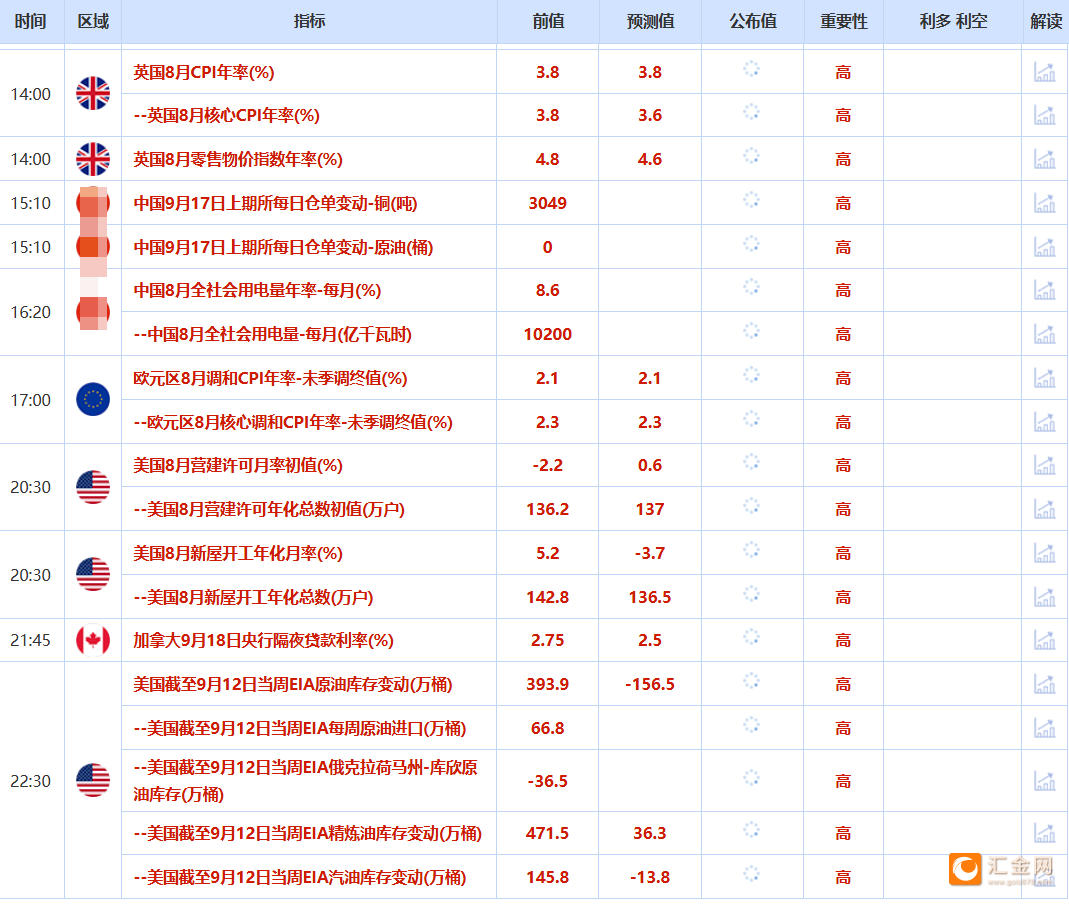This screenshot has width=1069, height=908.
Task: Open the chart icon for 中国8月全社会用电量年率
Action: [1044, 290]
